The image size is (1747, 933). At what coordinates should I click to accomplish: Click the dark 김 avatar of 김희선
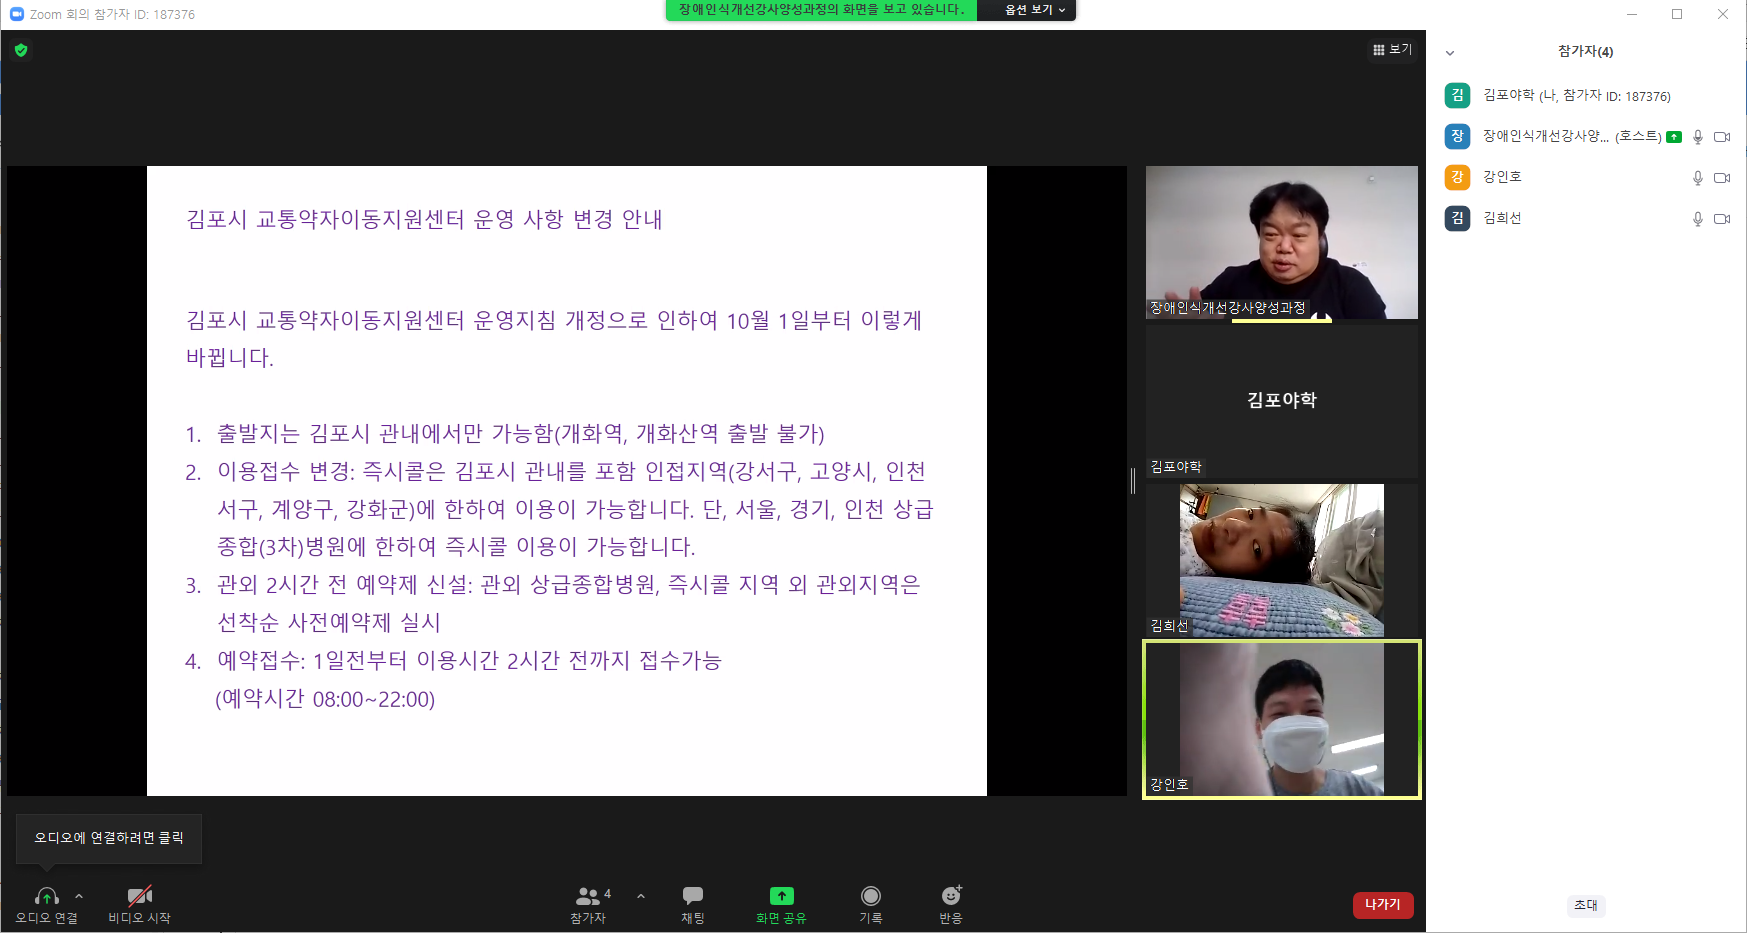coord(1457,218)
